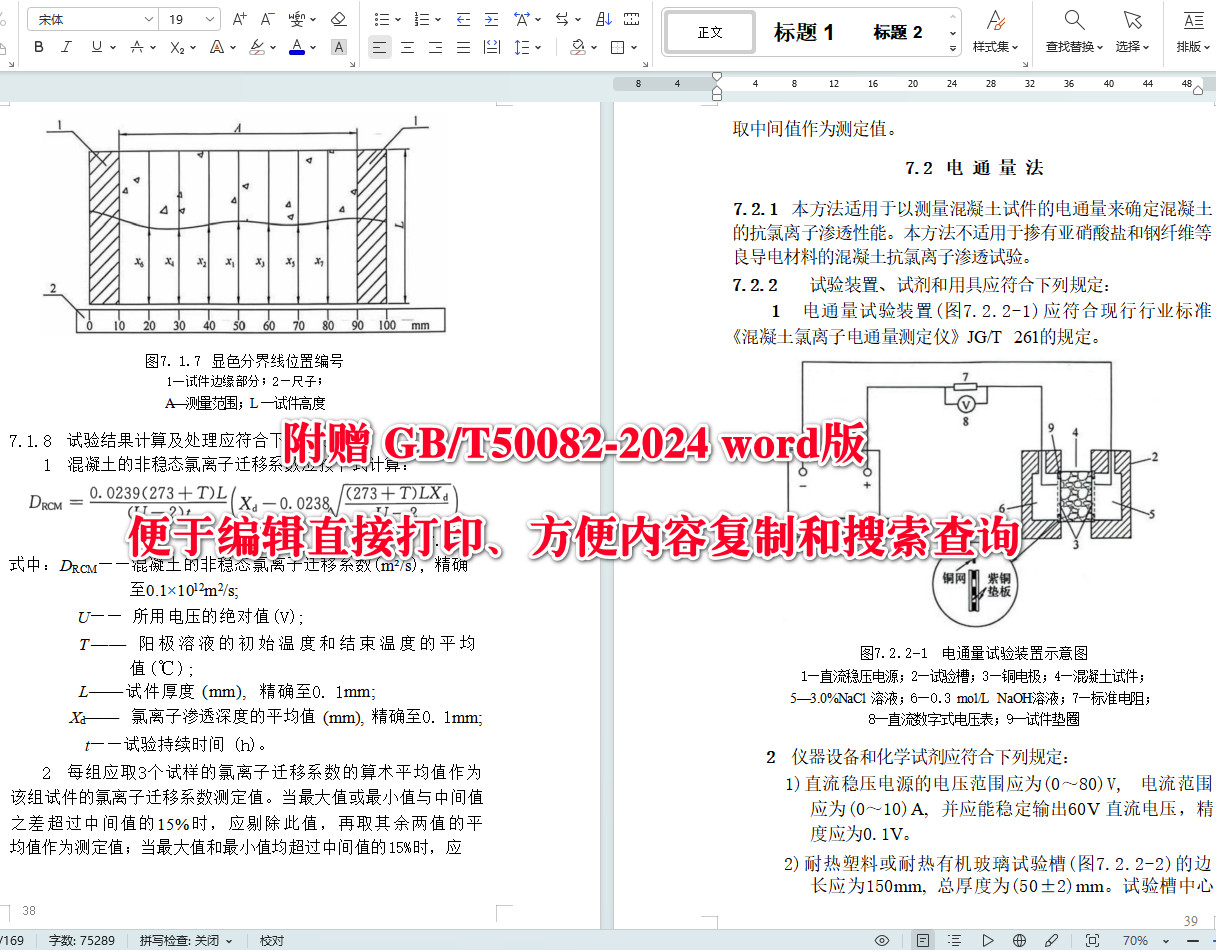Screen dimensions: 1216x950
Task: Switch to reading mode play icon
Action: [x=987, y=940]
